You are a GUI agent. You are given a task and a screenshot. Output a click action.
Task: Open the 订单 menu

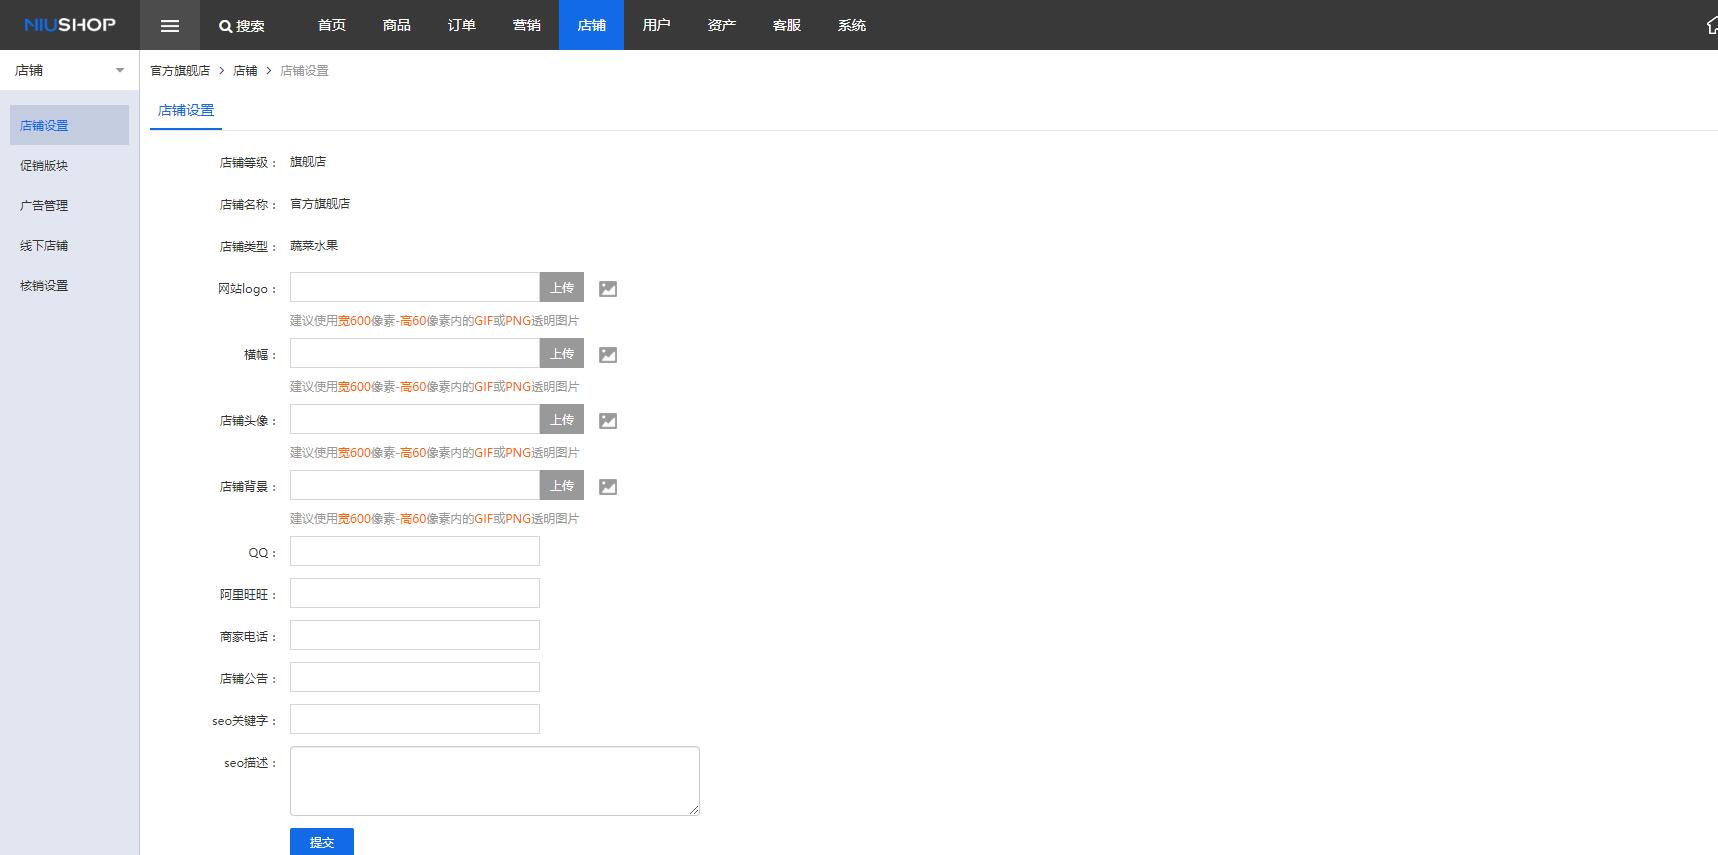[462, 25]
